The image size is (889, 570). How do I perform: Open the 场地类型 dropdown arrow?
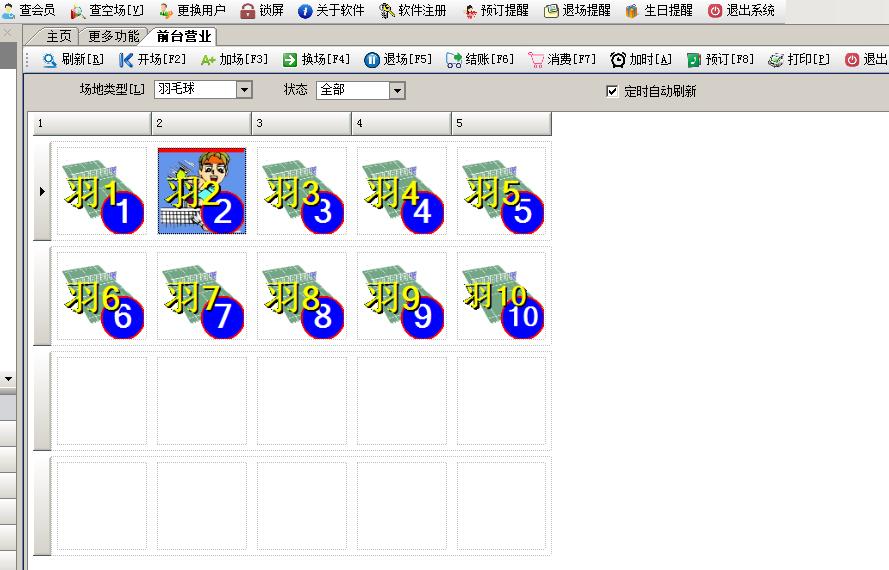click(244, 90)
